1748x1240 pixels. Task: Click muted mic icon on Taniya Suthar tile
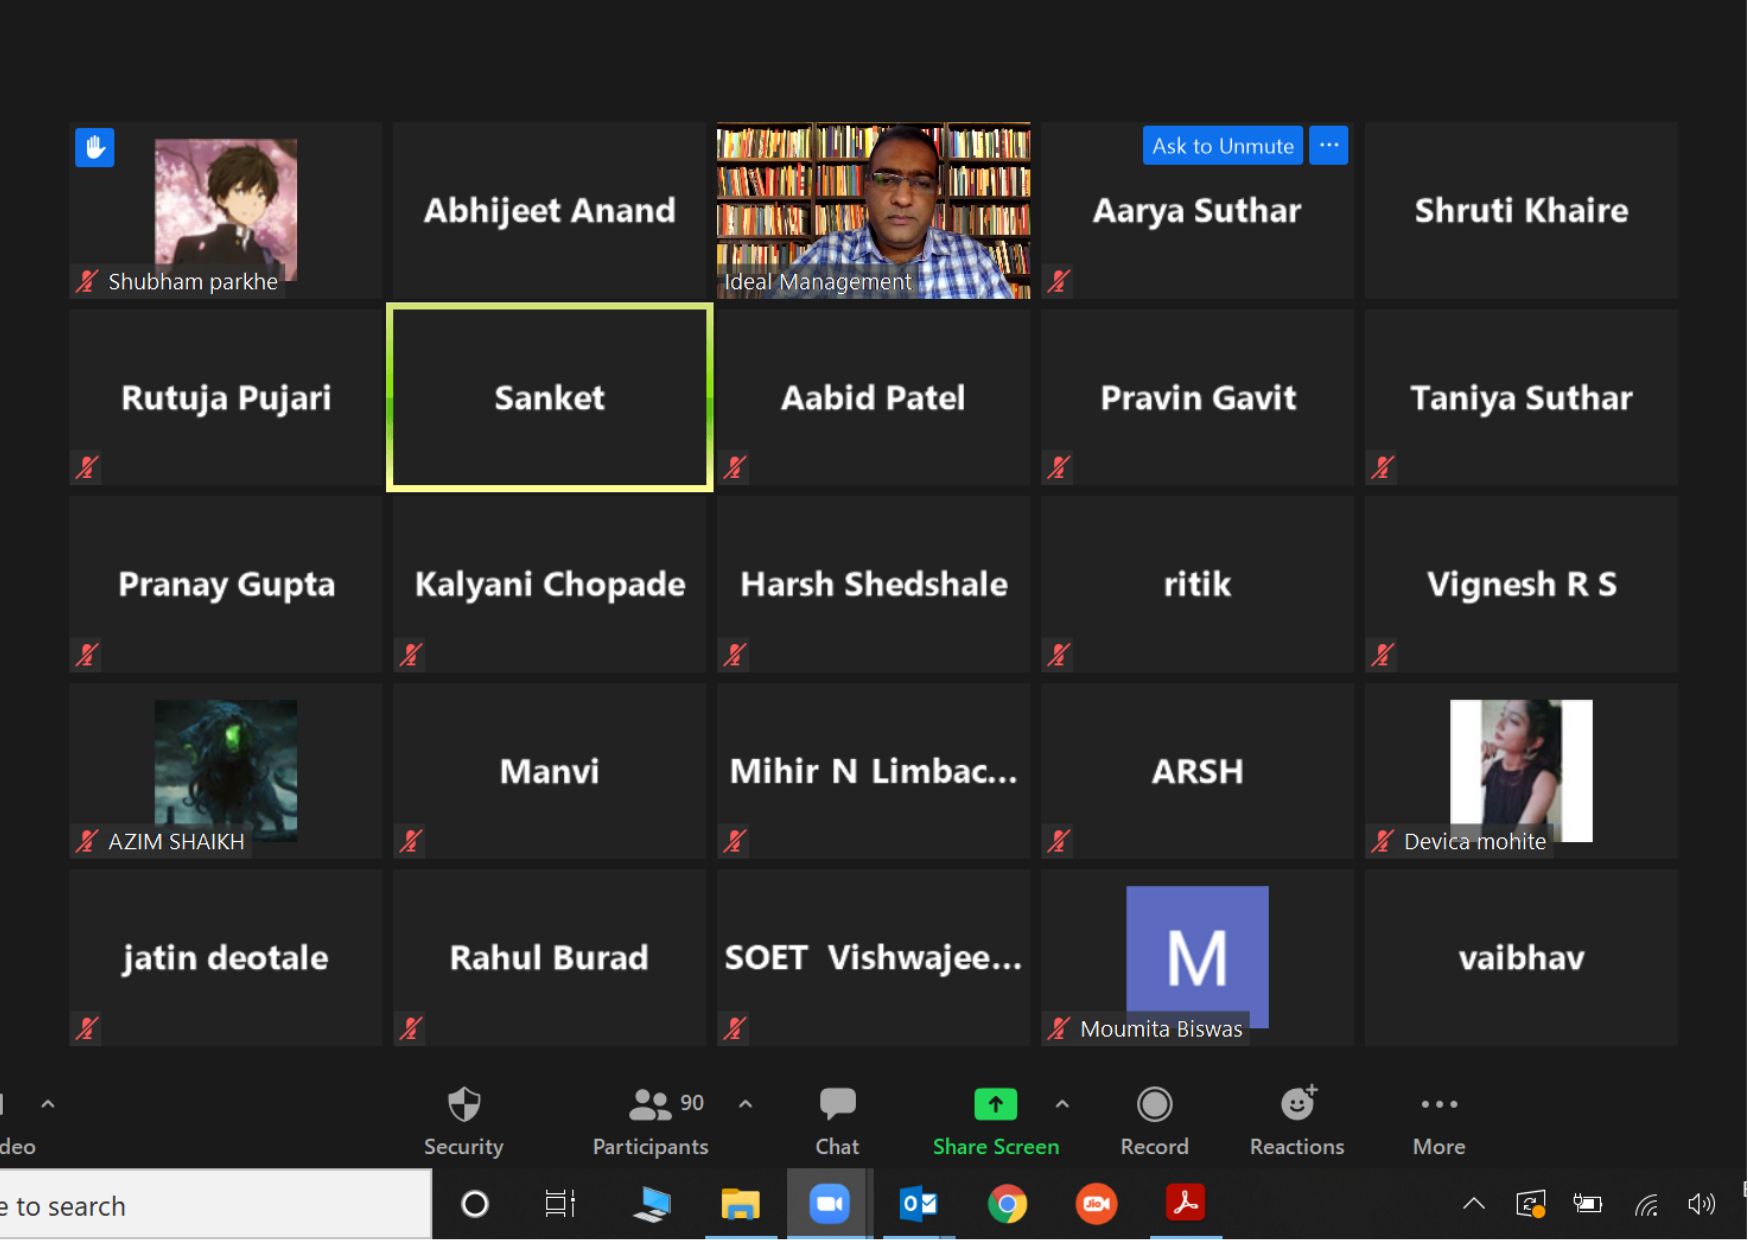(x=1383, y=467)
